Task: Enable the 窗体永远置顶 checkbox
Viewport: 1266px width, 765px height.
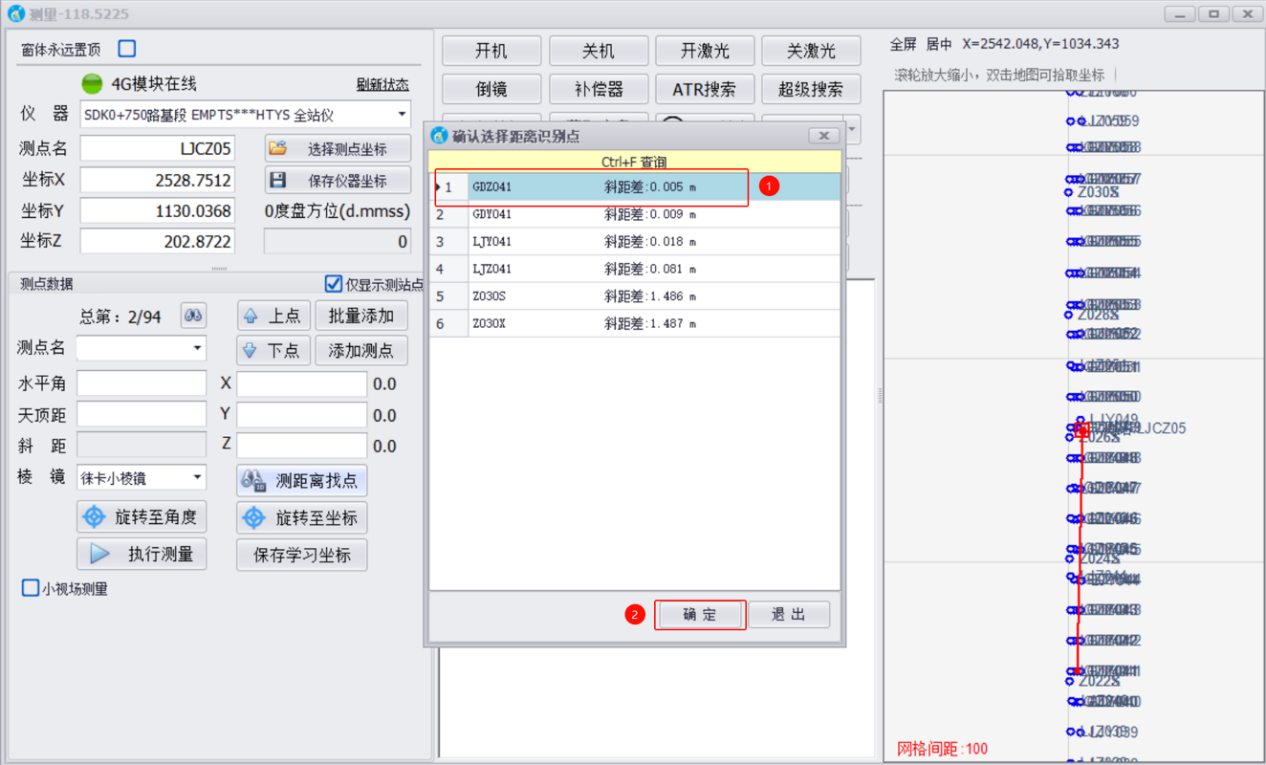Action: 127,49
